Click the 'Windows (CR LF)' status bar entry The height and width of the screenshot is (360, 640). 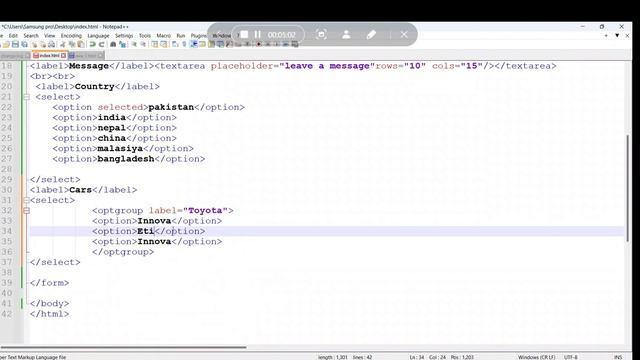536,357
